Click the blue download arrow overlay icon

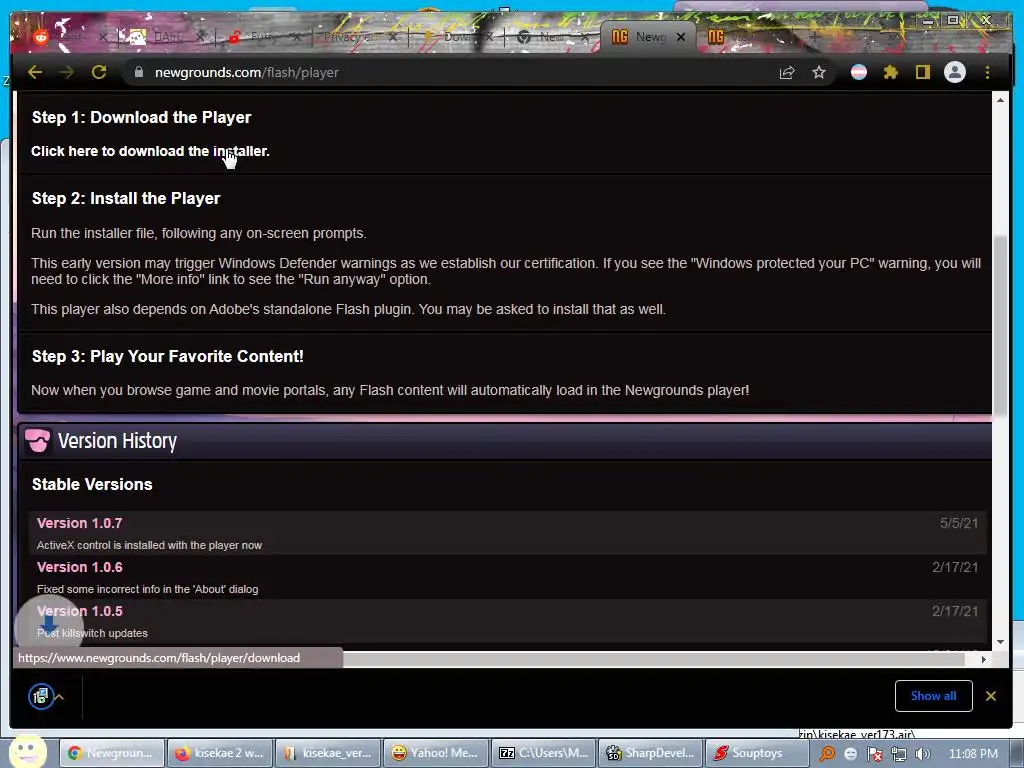point(49,626)
